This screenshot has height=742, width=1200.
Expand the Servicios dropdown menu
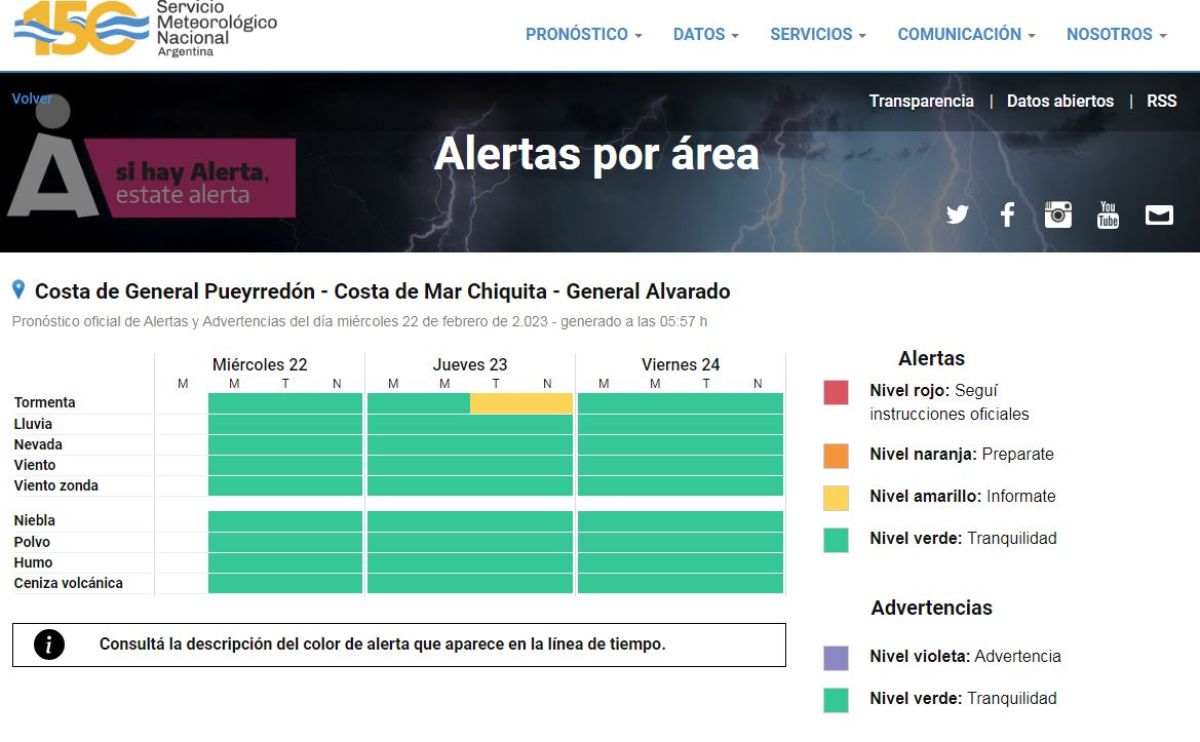817,34
